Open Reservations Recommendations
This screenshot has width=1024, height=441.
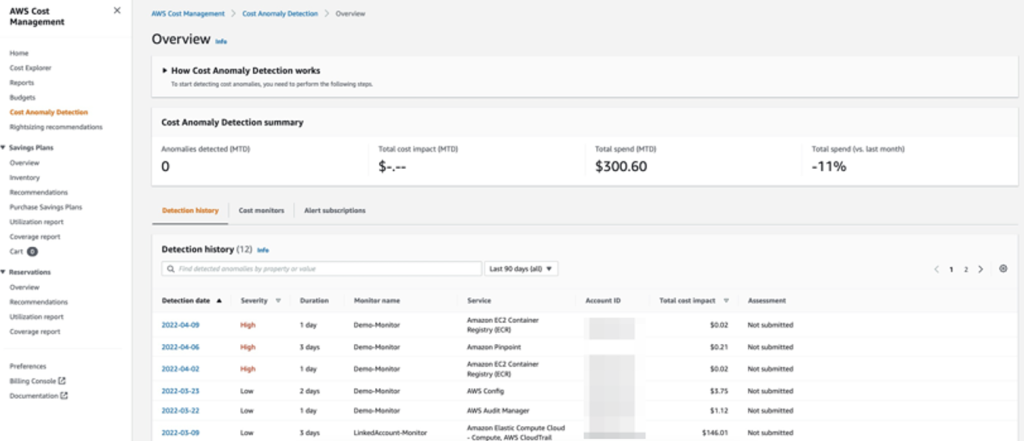[39, 302]
